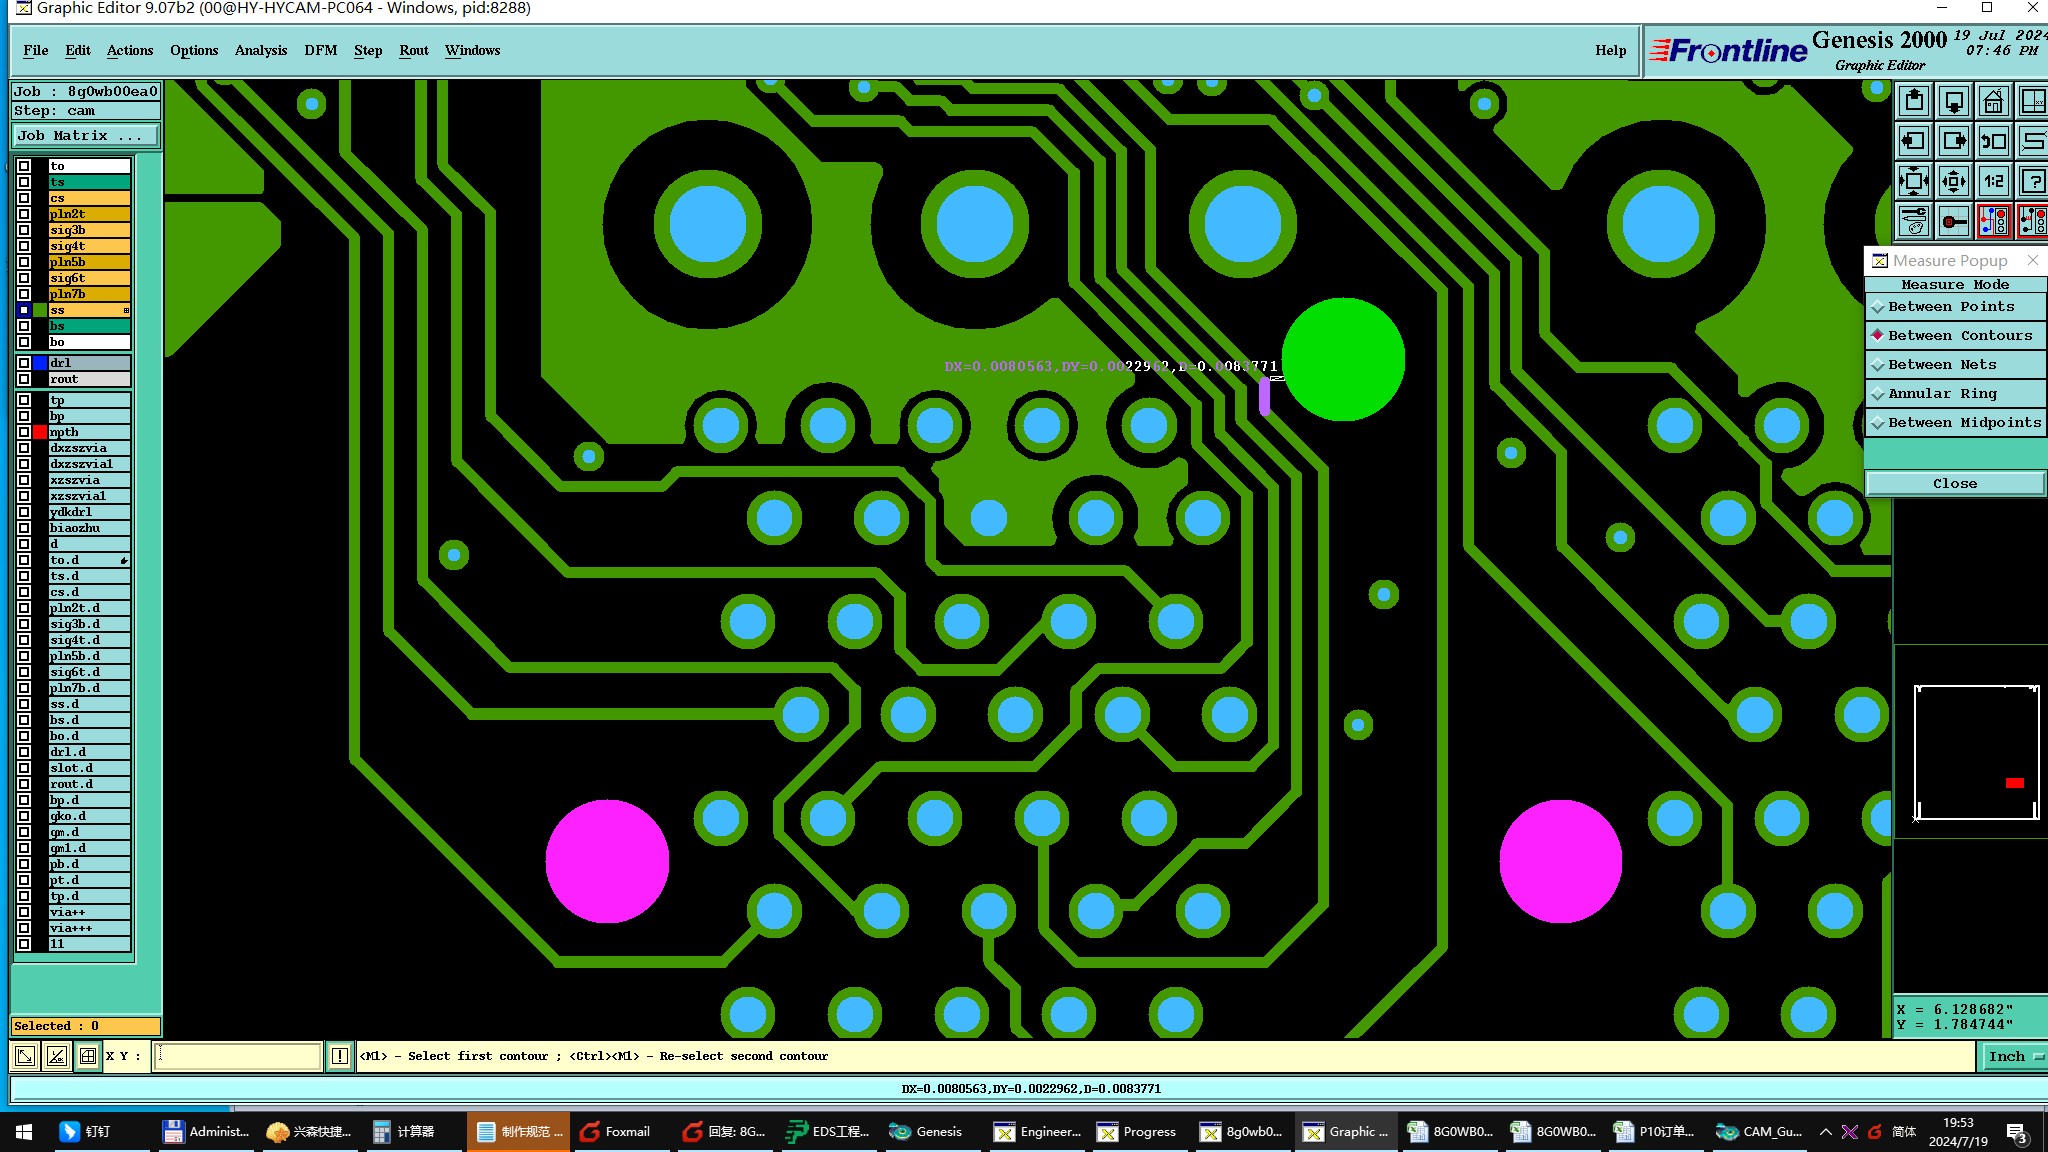Click the previous view undo icon
This screenshot has height=1152, width=2048.
(x=1993, y=141)
